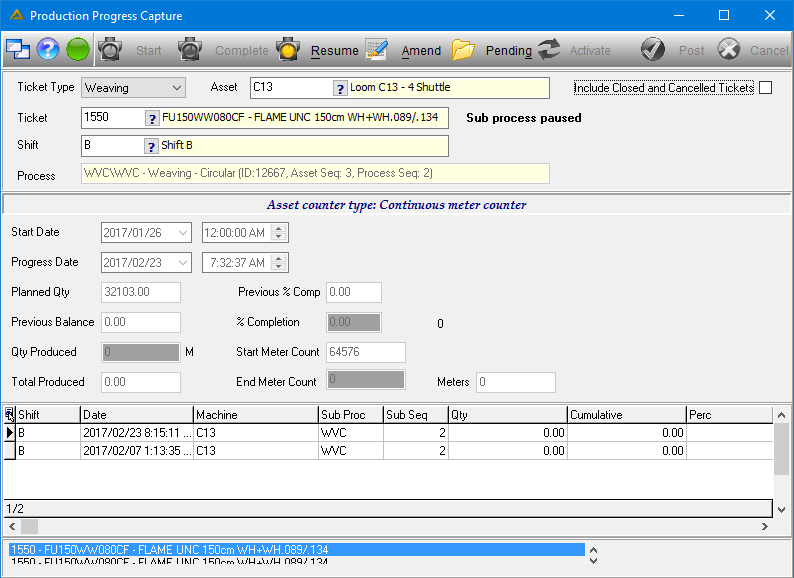This screenshot has width=794, height=578.
Task: Open the Progress Date calendar dropdown
Action: click(183, 263)
